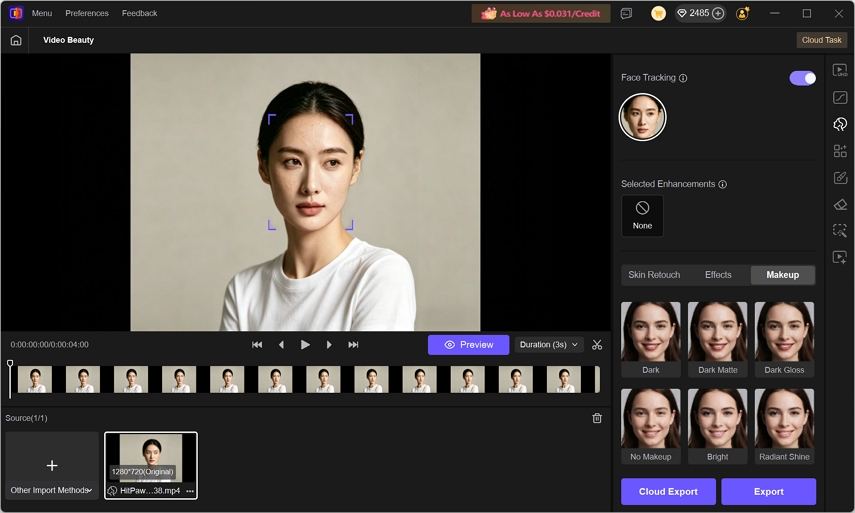This screenshot has height=513, width=855.
Task: Click the Face Tracking info icon
Action: 683,78
